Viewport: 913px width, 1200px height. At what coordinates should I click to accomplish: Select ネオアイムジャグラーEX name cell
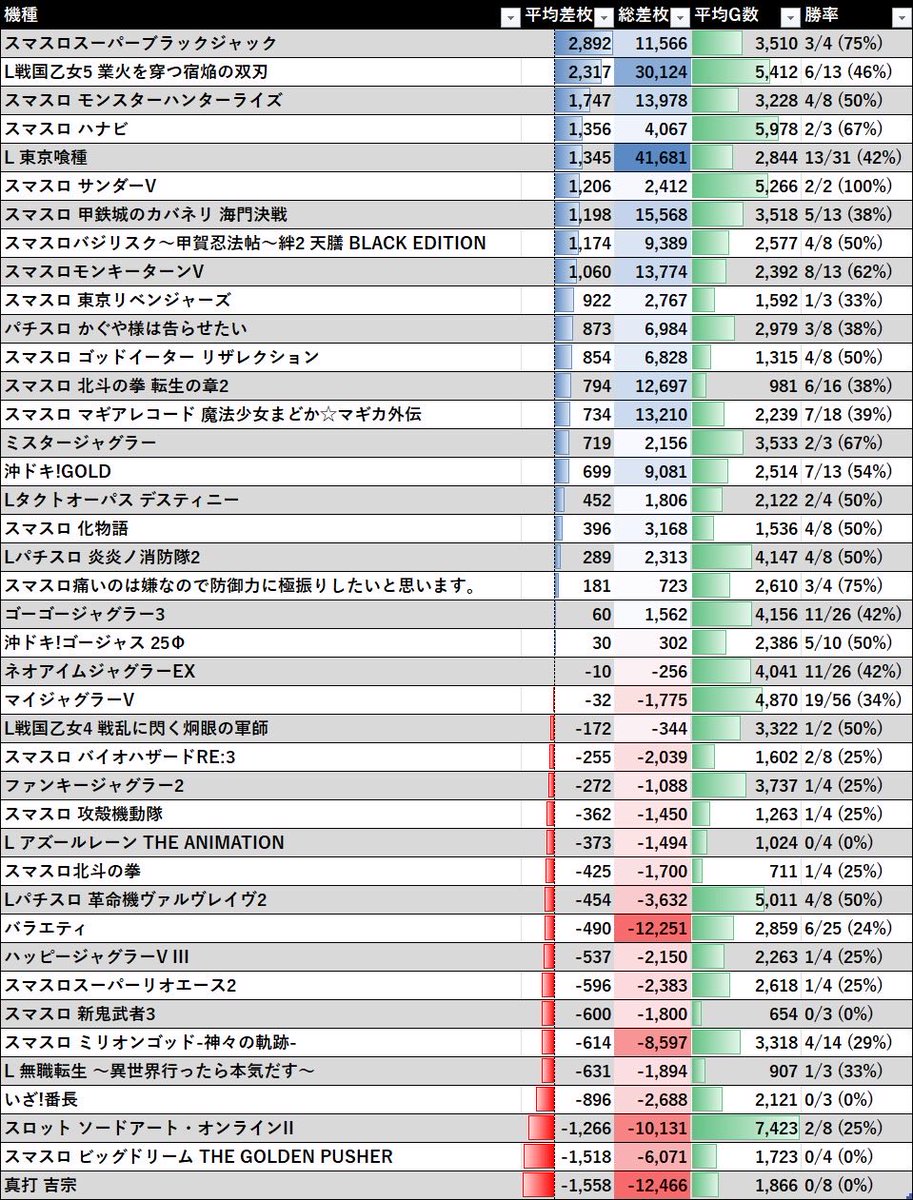261,671
